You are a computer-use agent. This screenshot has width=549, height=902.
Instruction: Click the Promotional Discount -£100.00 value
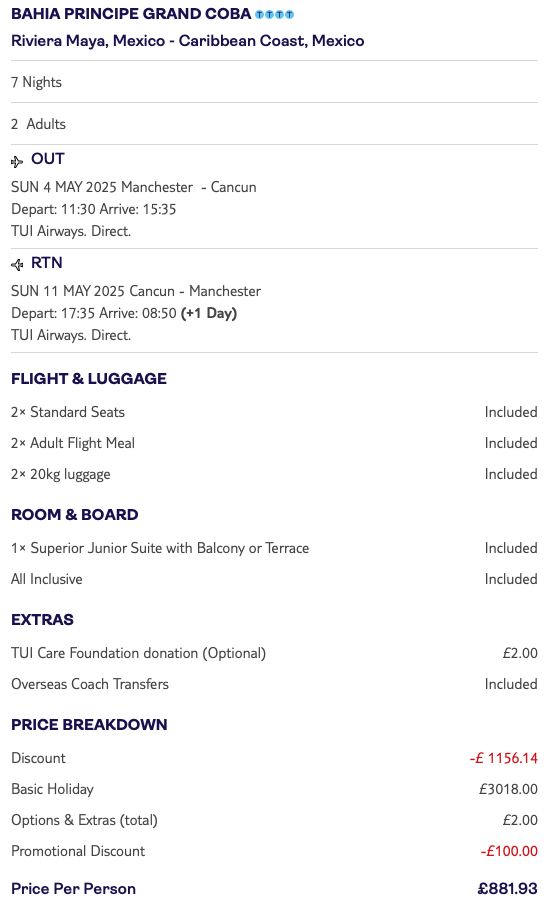tap(509, 851)
